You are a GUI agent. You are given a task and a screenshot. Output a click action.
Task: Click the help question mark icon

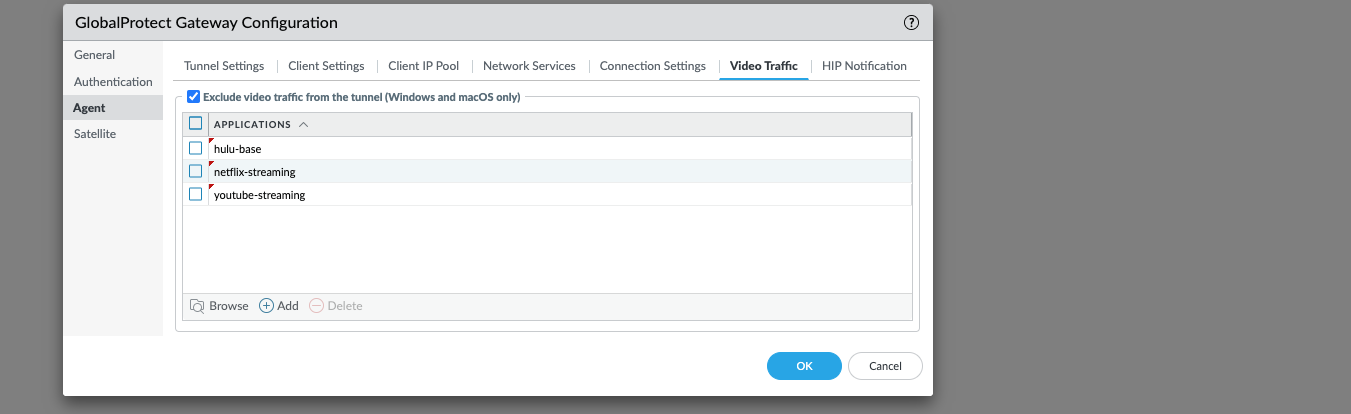point(910,22)
